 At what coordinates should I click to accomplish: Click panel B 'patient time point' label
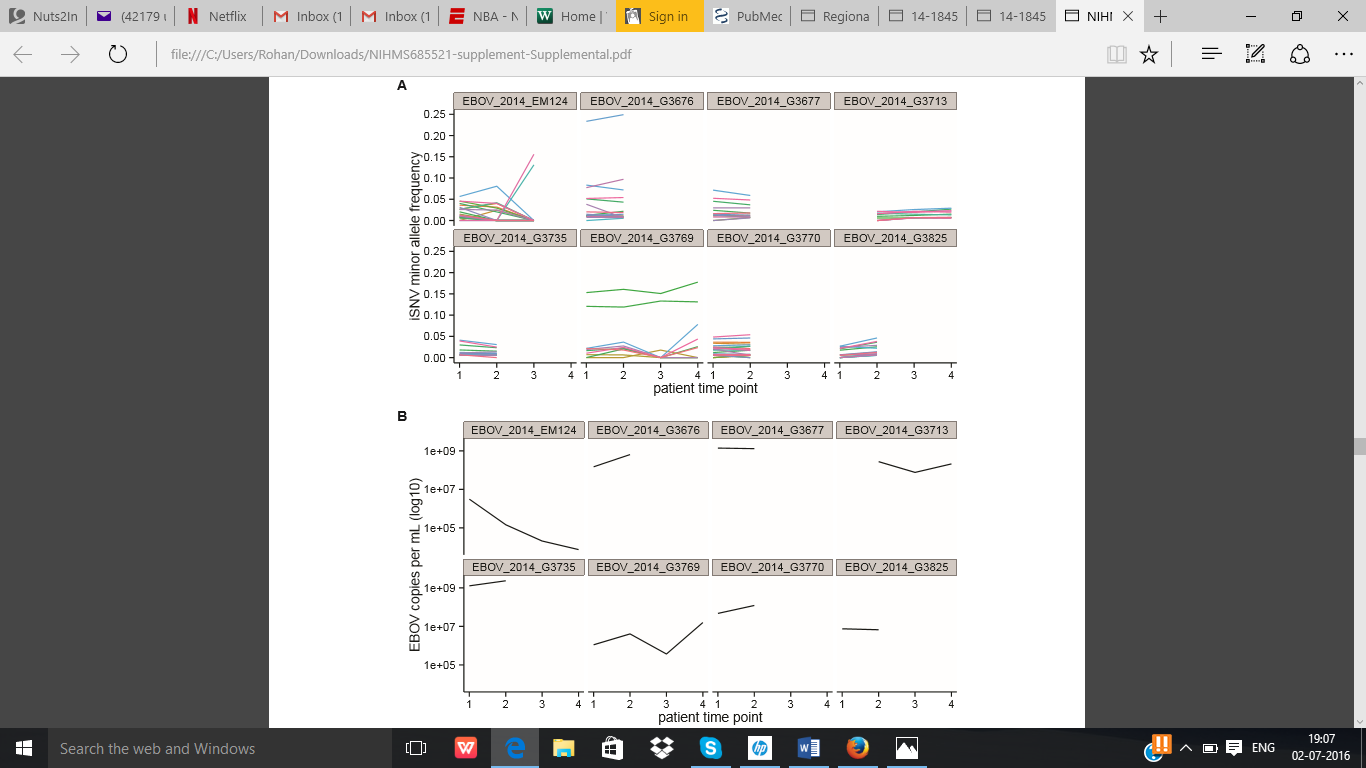point(711,717)
